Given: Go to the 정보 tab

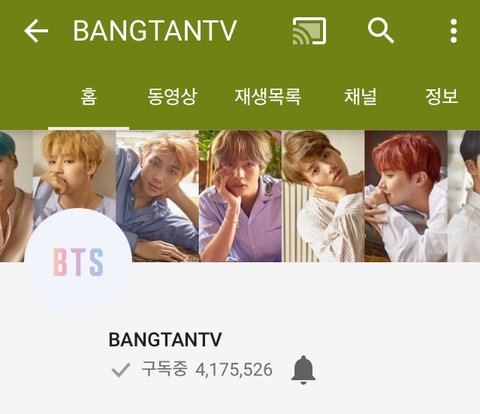Looking at the screenshot, I should [x=442, y=97].
